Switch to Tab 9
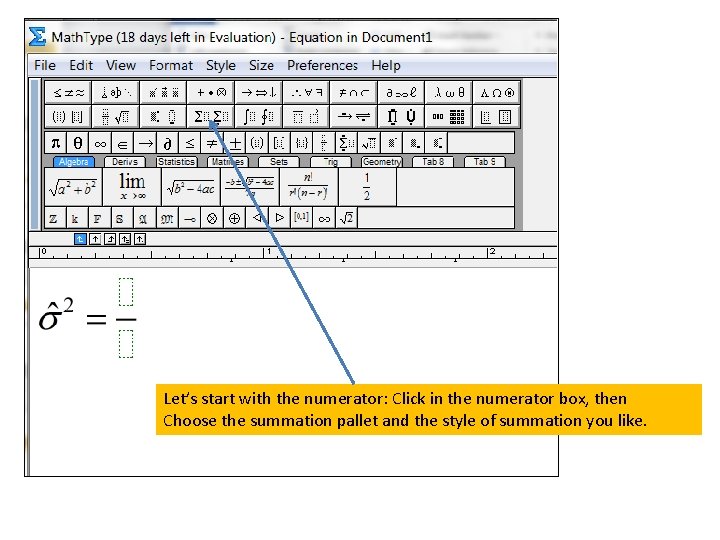720x540 pixels. pos(484,162)
